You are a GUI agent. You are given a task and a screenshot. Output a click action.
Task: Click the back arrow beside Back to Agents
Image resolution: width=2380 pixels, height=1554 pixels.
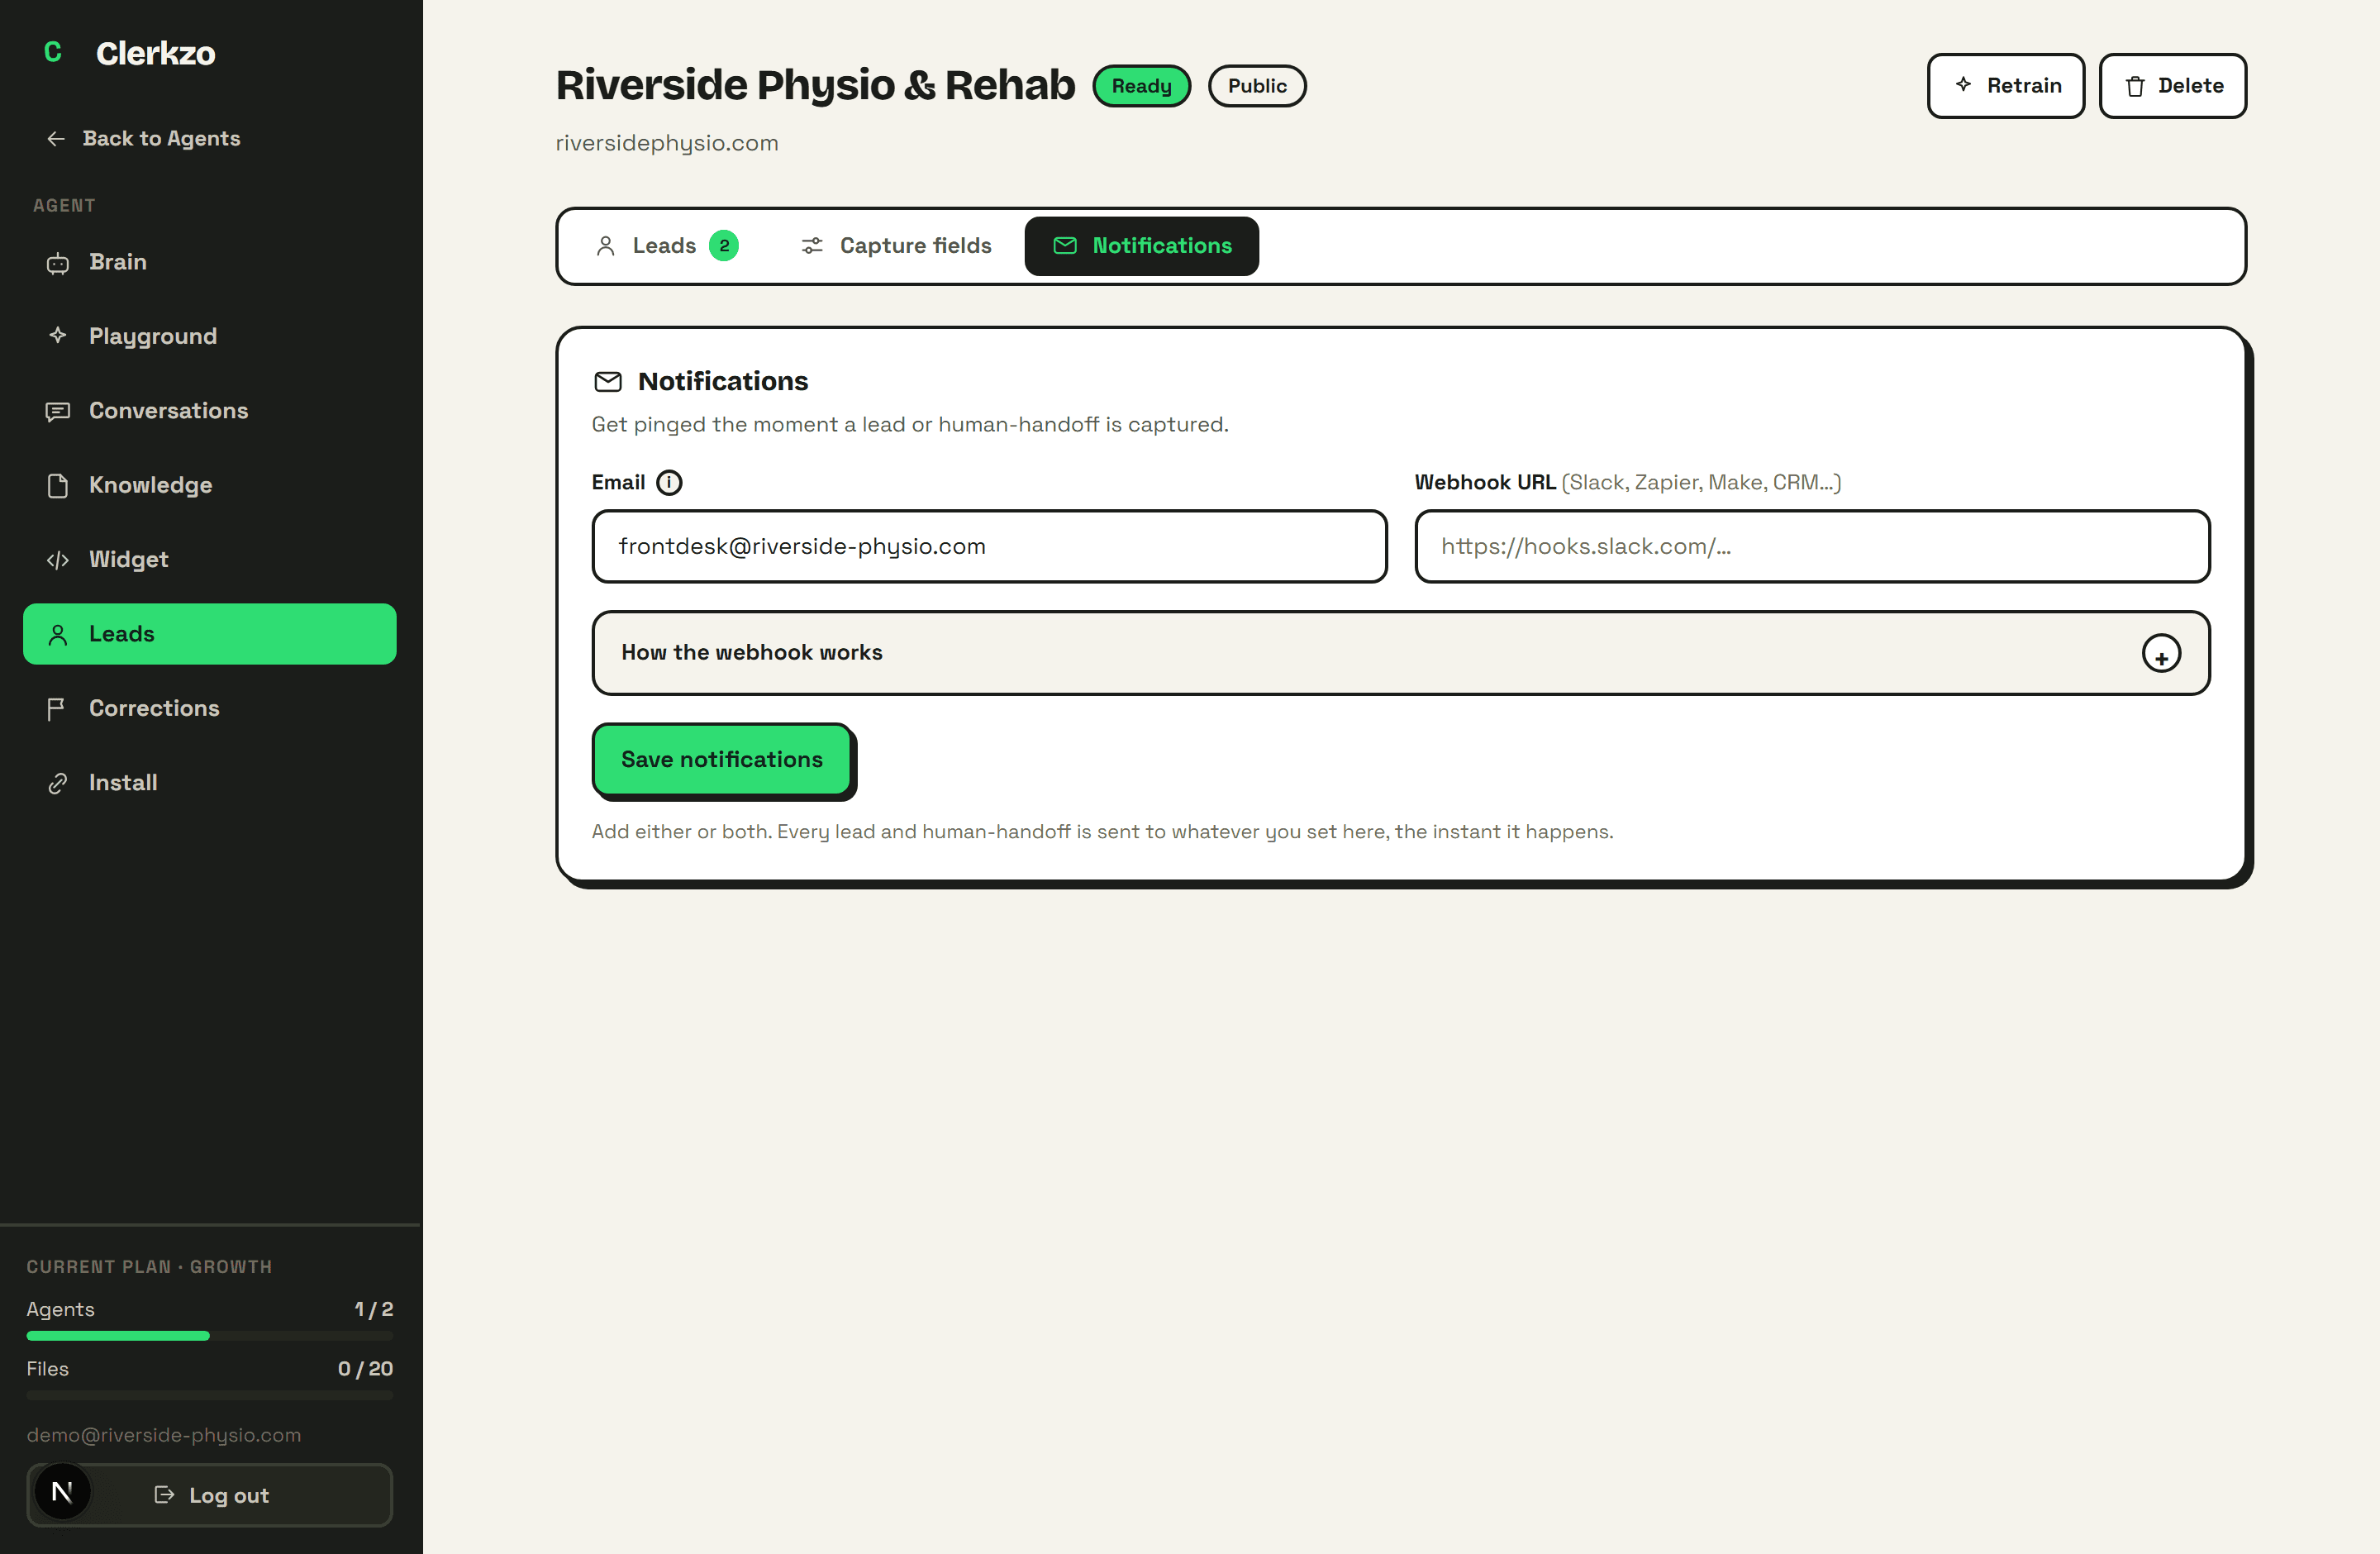(56, 139)
